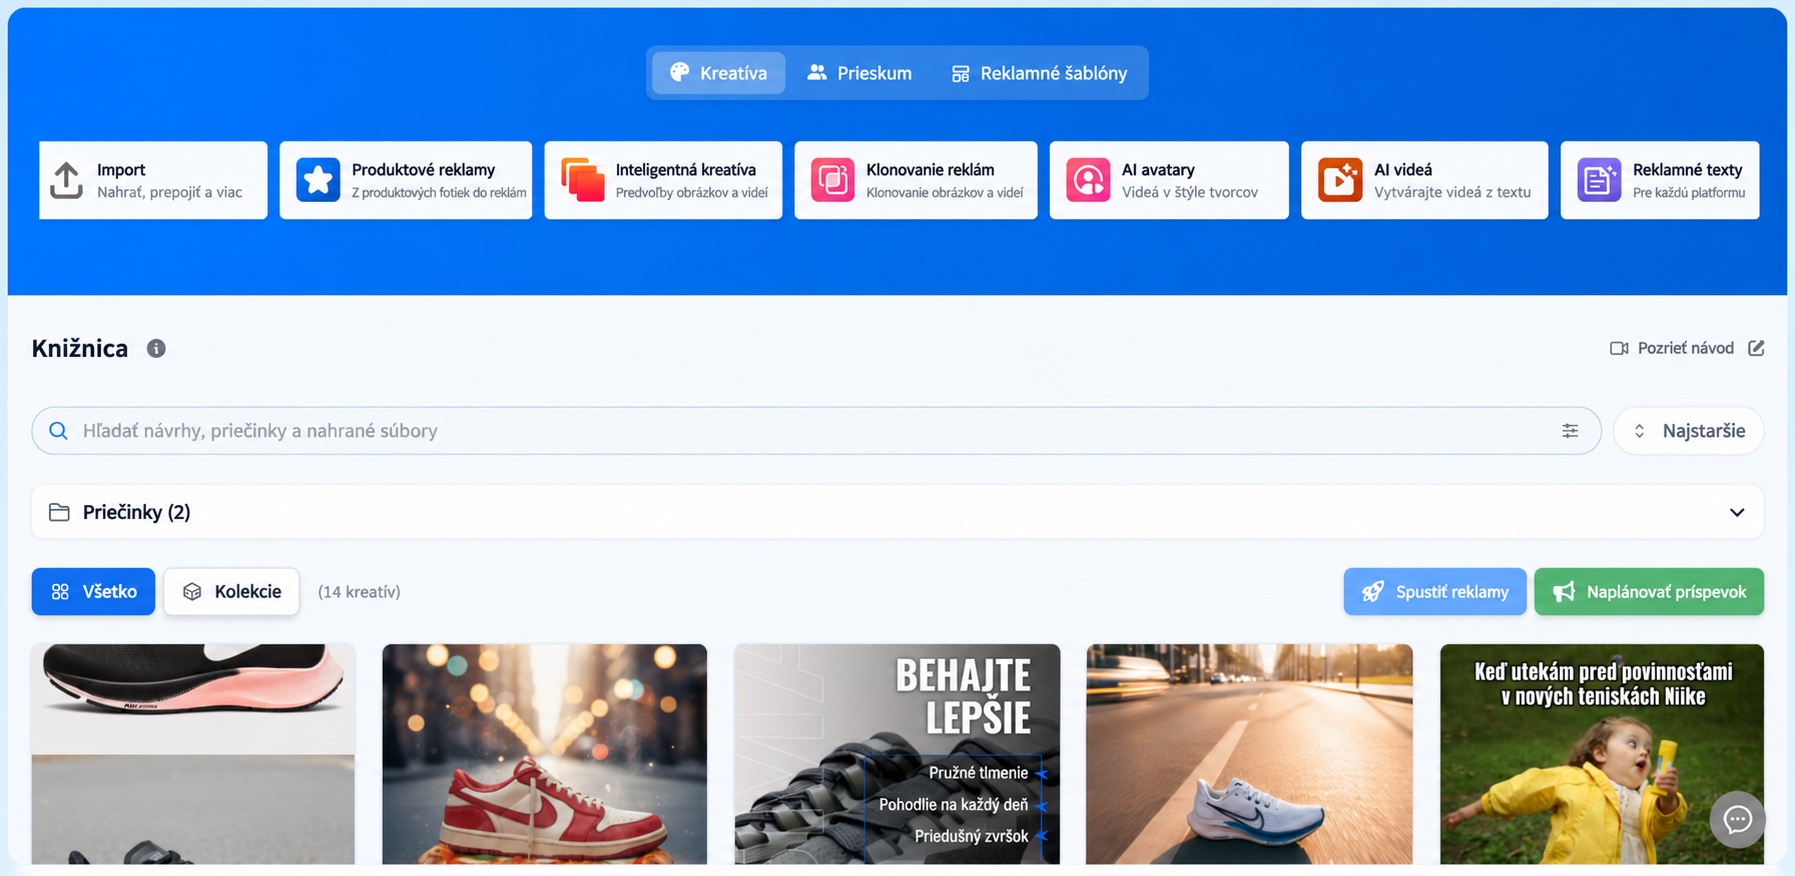
Task: Click the blue star Produktové reklamy icon
Action: pos(318,180)
